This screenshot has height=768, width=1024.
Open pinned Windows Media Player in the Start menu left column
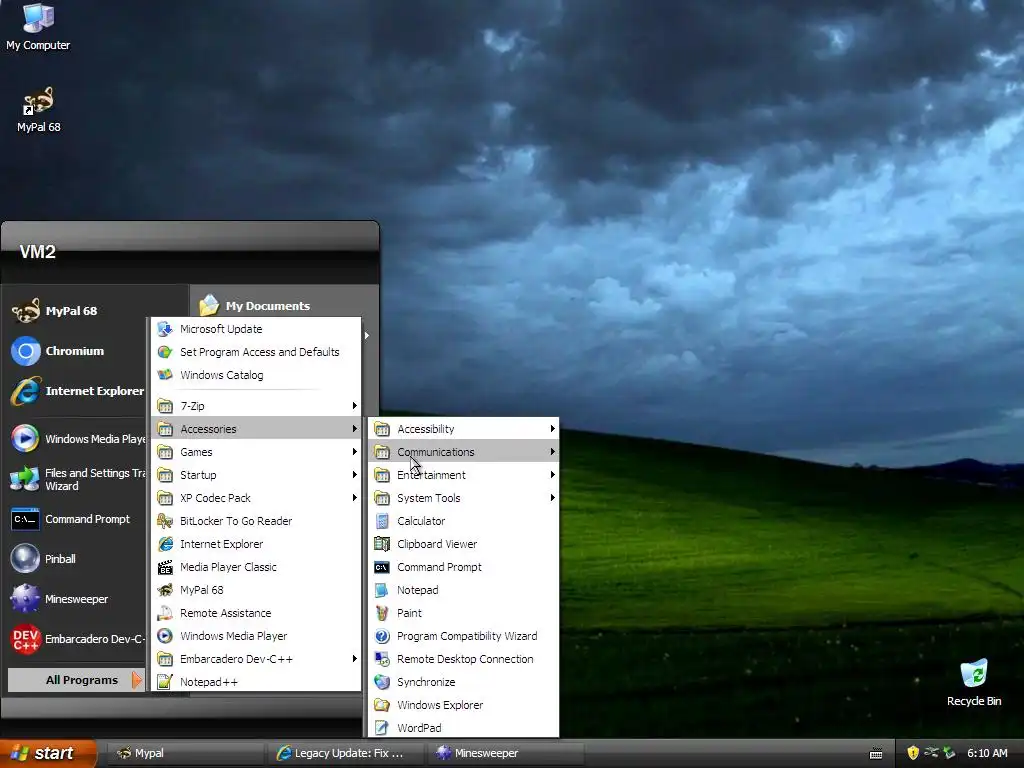(75, 439)
